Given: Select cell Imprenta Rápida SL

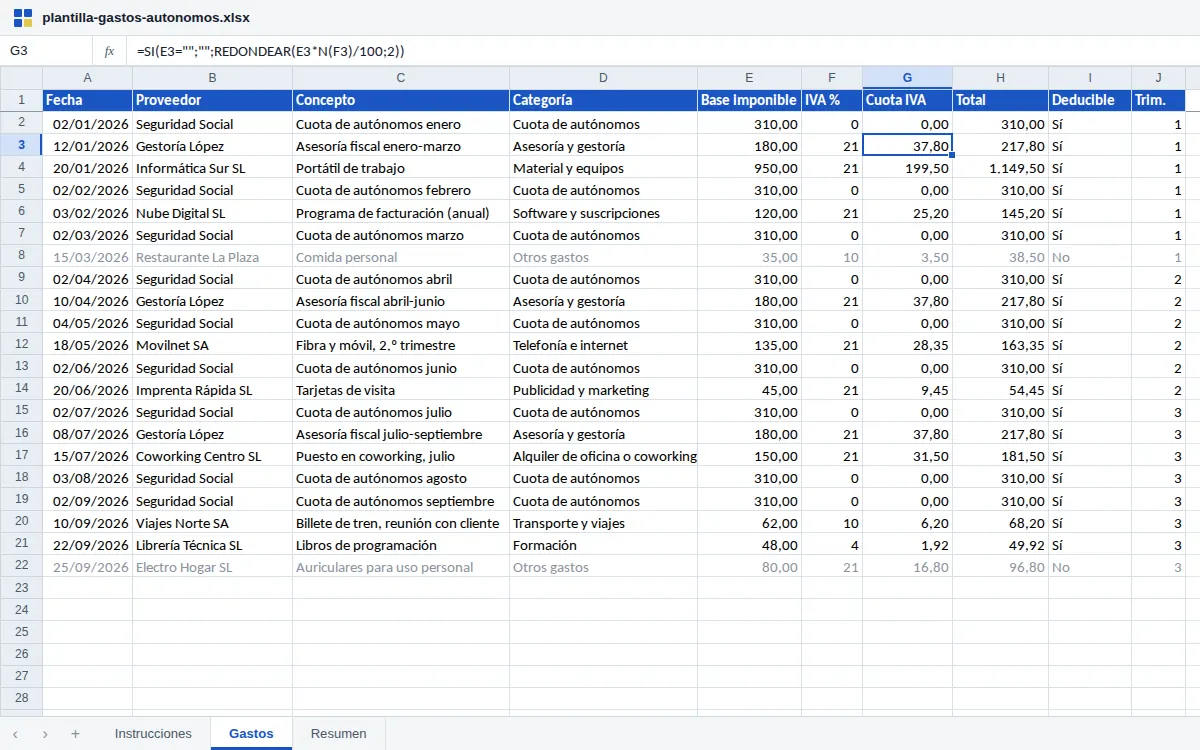Looking at the screenshot, I should point(213,390).
